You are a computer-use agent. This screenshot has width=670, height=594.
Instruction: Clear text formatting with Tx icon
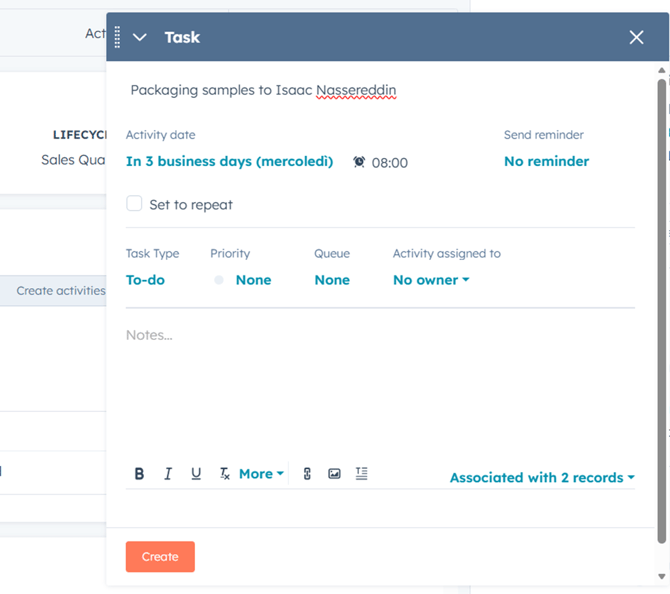[x=225, y=474]
